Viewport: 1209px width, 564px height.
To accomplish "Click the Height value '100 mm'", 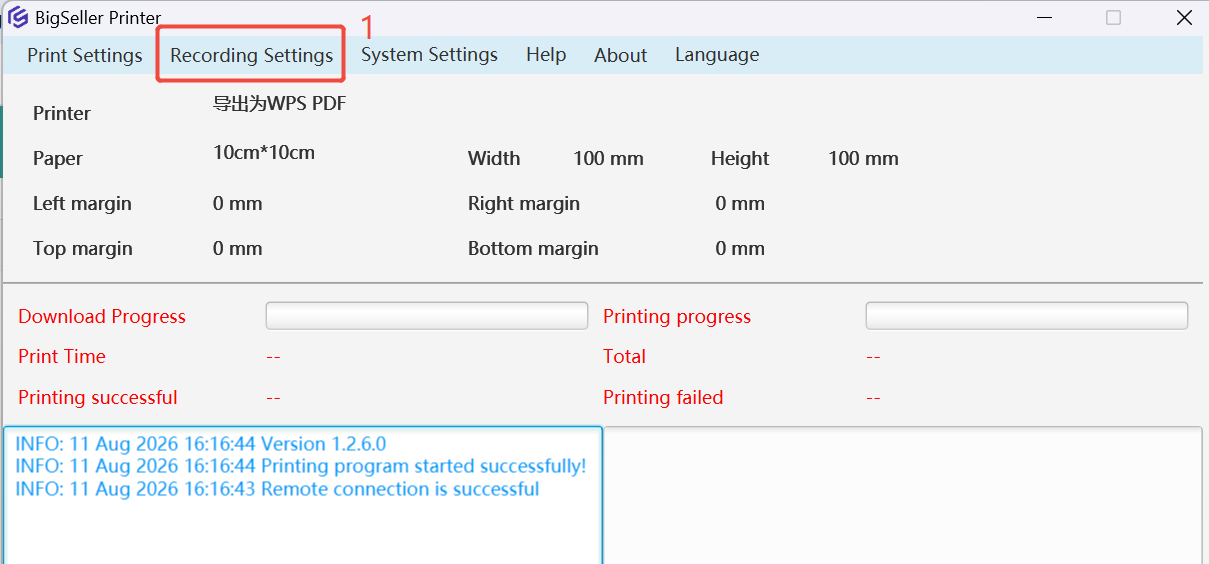I will coord(863,158).
